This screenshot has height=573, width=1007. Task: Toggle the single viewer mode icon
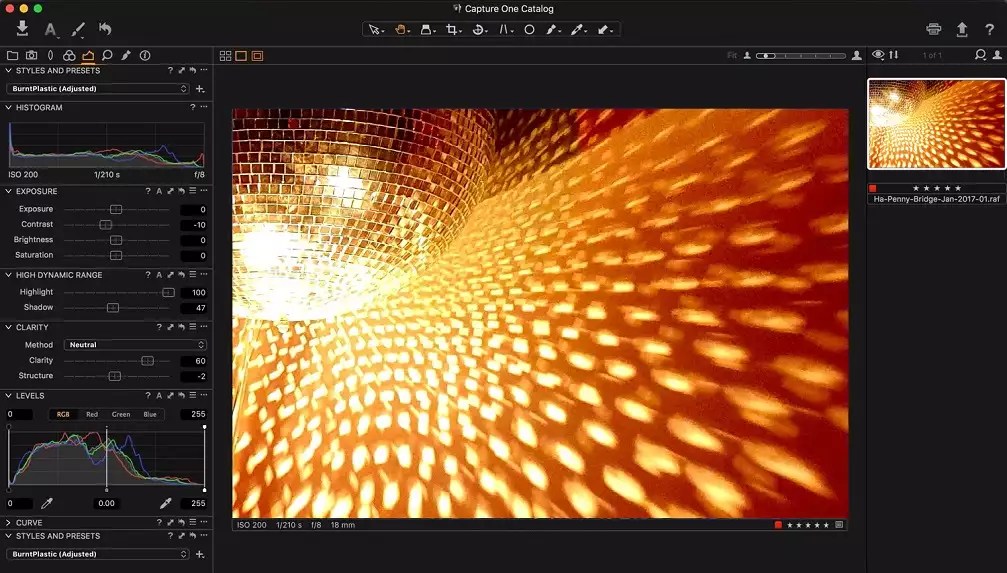pos(241,56)
